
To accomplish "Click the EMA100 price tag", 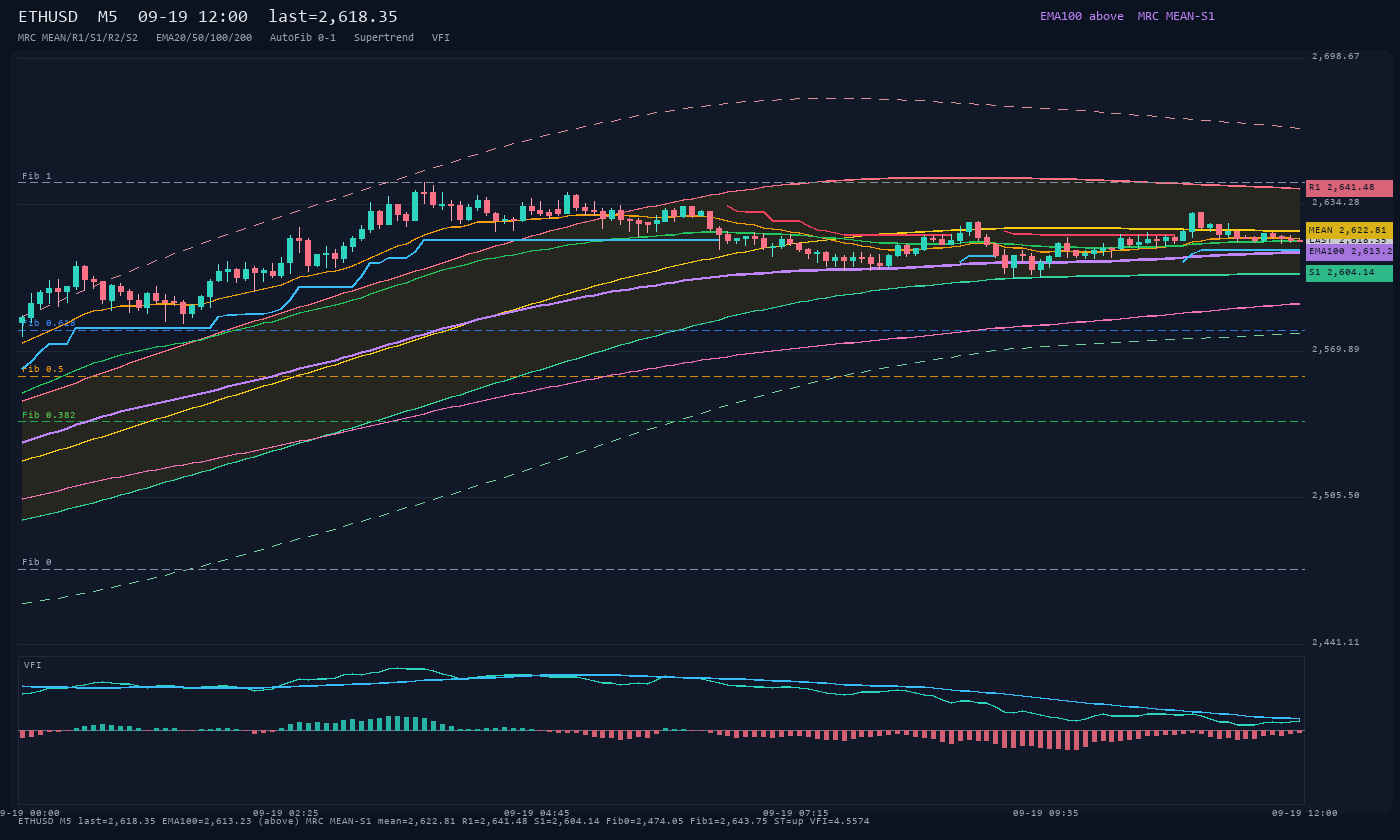I will tap(1349, 252).
